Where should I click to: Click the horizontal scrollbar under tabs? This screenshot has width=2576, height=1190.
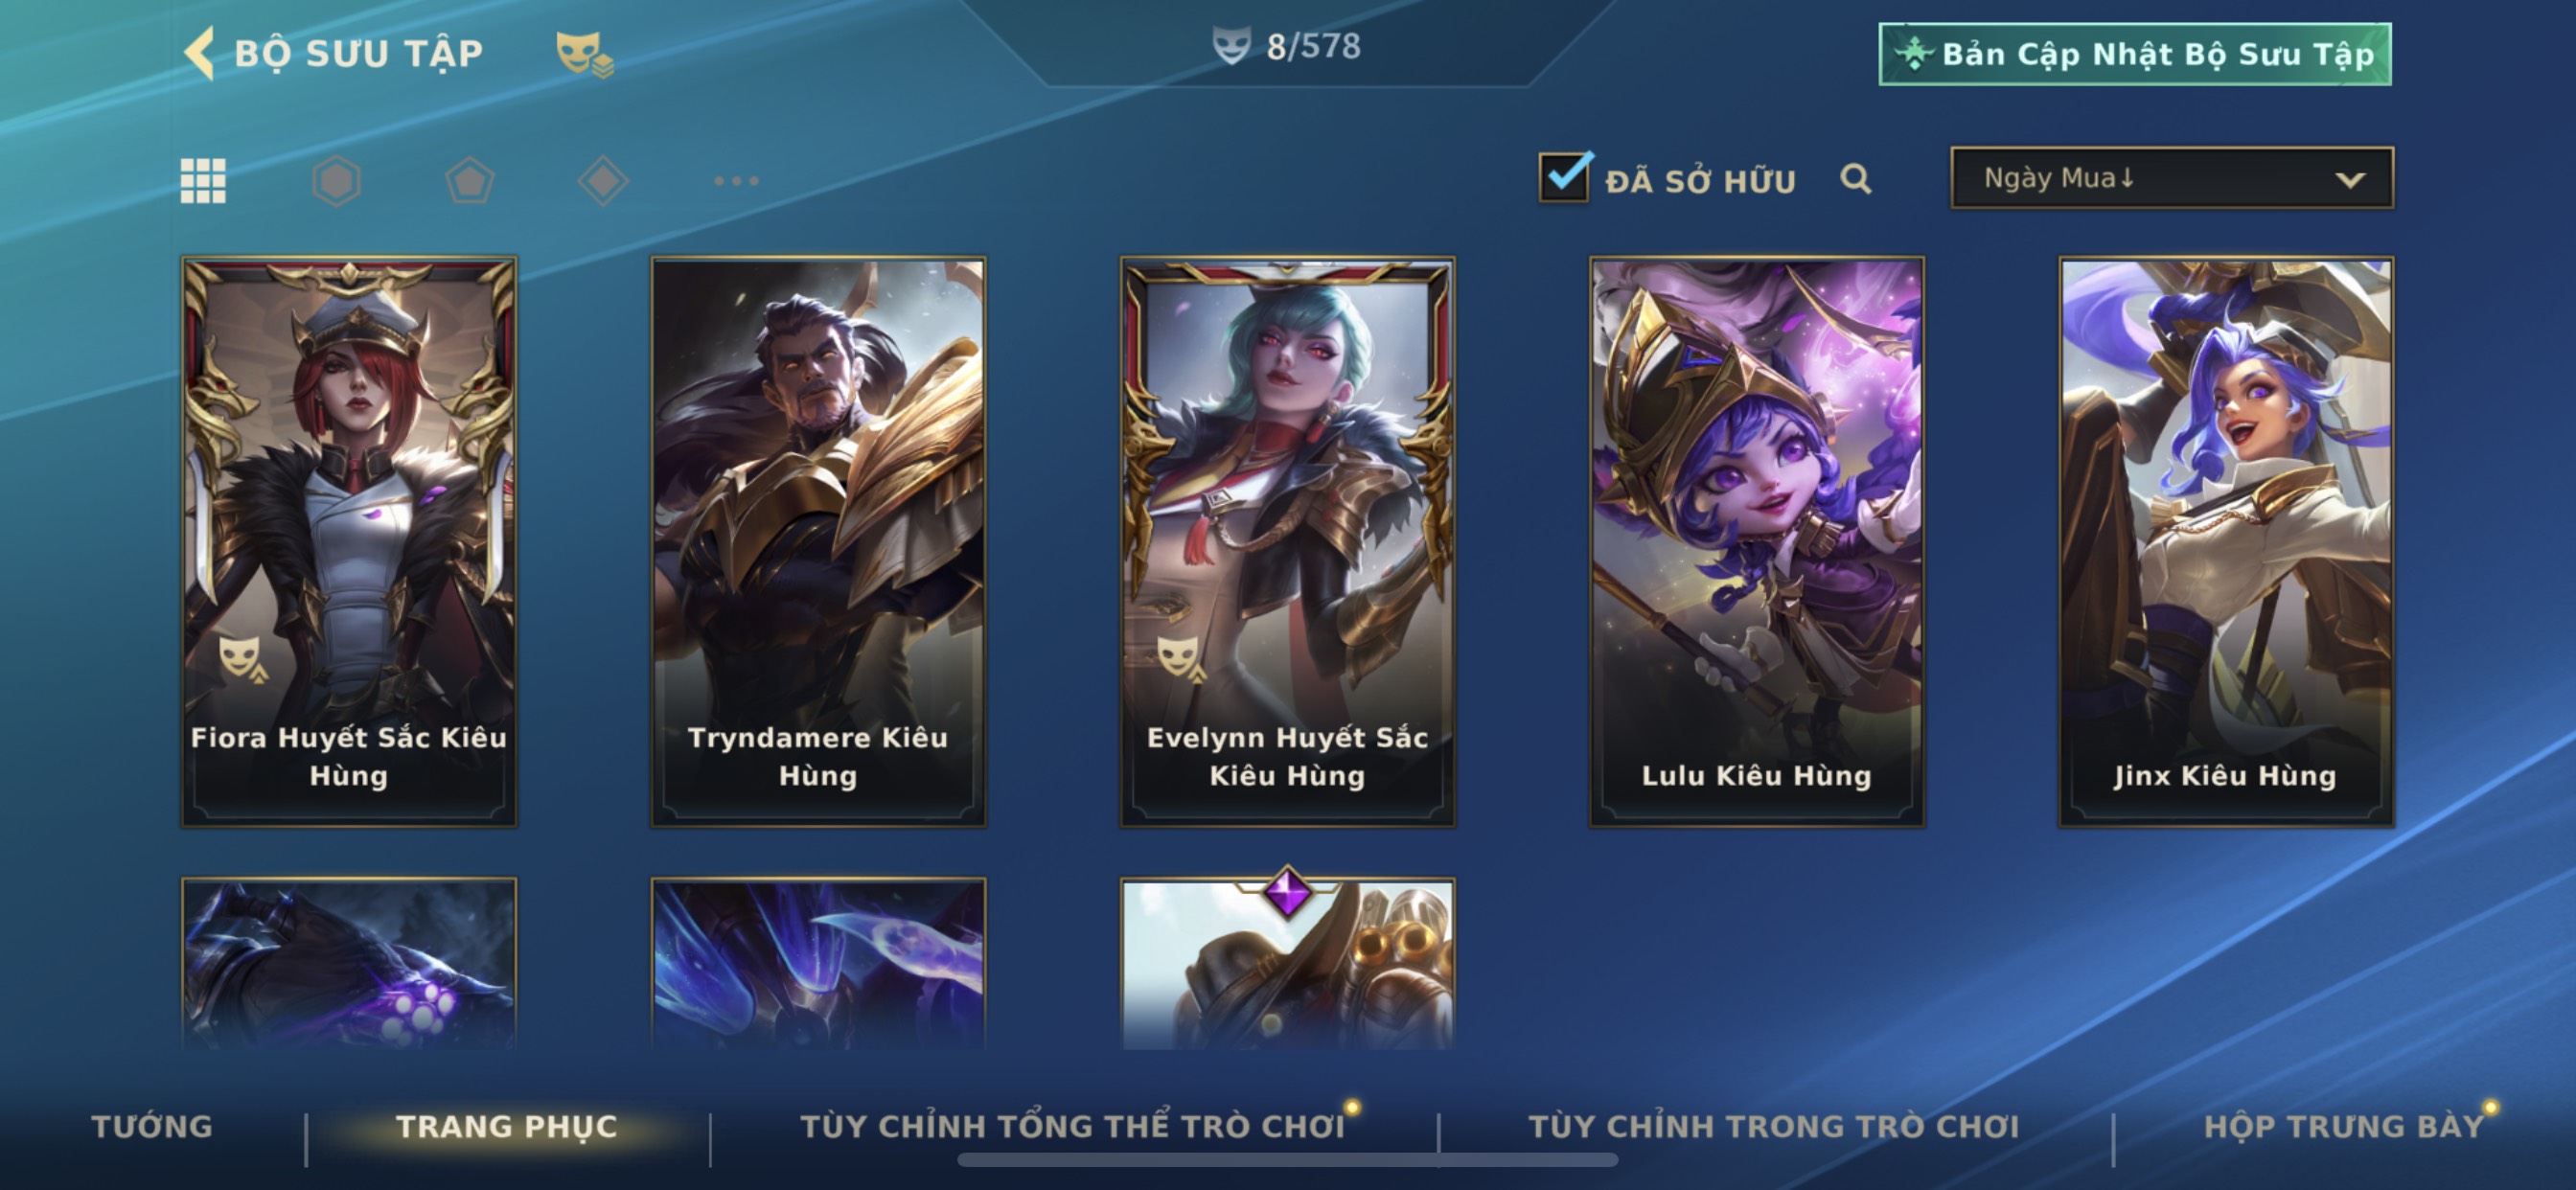[1287, 1160]
